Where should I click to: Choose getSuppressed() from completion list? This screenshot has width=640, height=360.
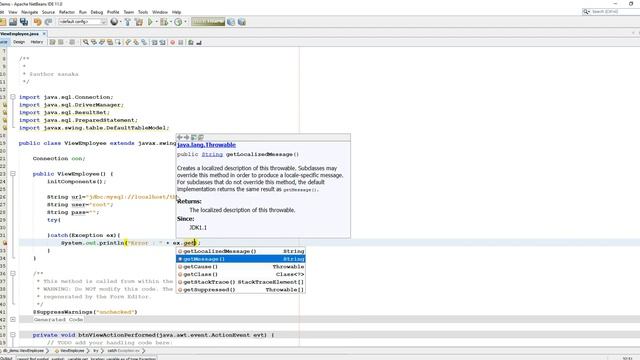coord(241,290)
